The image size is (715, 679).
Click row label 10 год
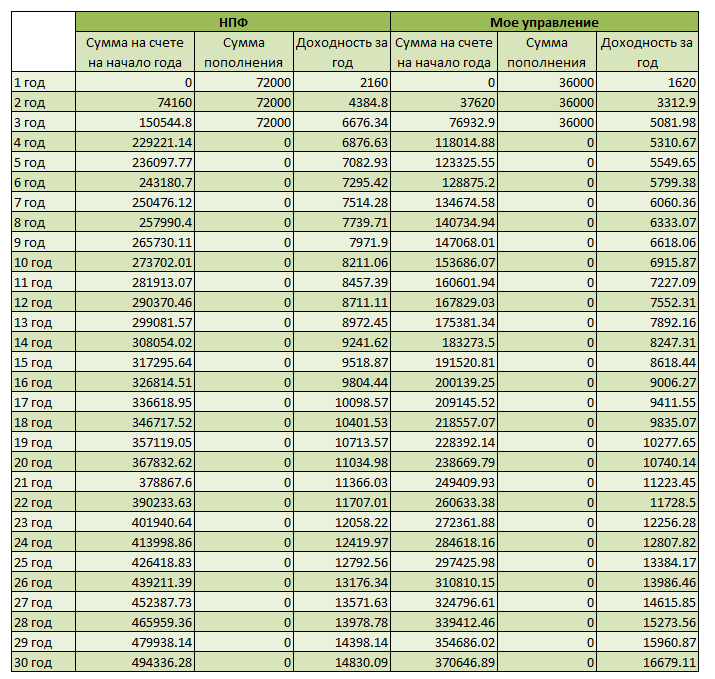click(x=43, y=262)
